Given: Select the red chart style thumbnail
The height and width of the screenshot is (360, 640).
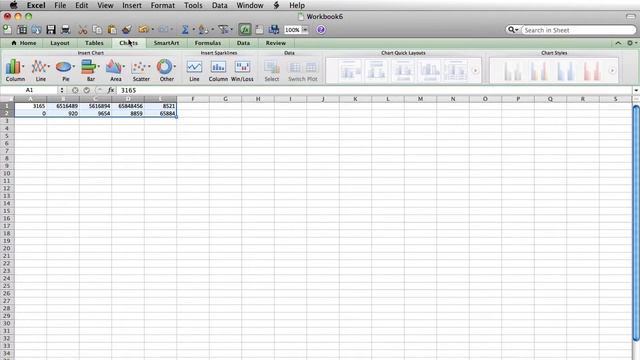Looking at the screenshot, I should tap(591, 71).
